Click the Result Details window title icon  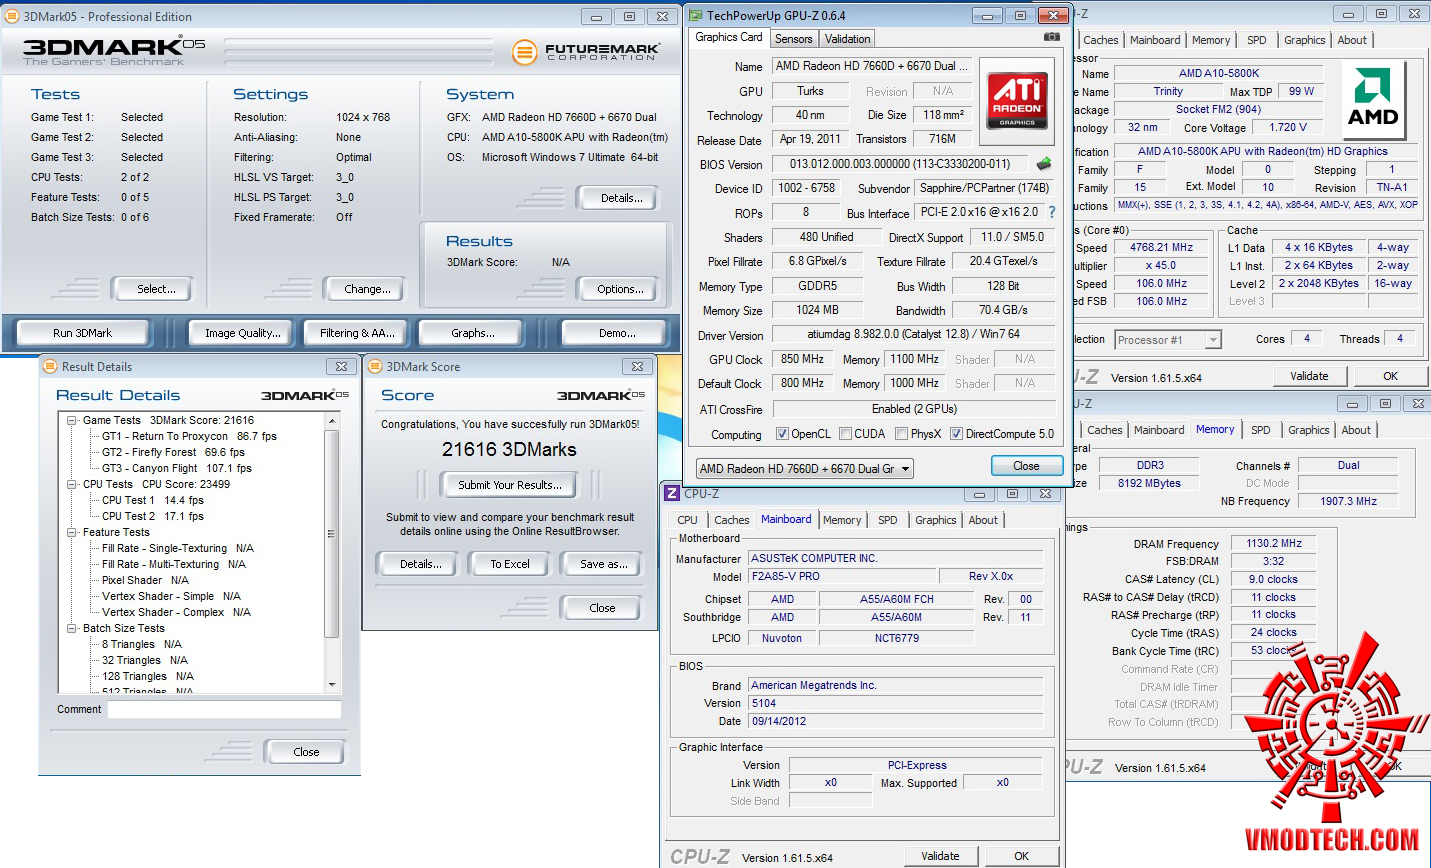(x=50, y=366)
